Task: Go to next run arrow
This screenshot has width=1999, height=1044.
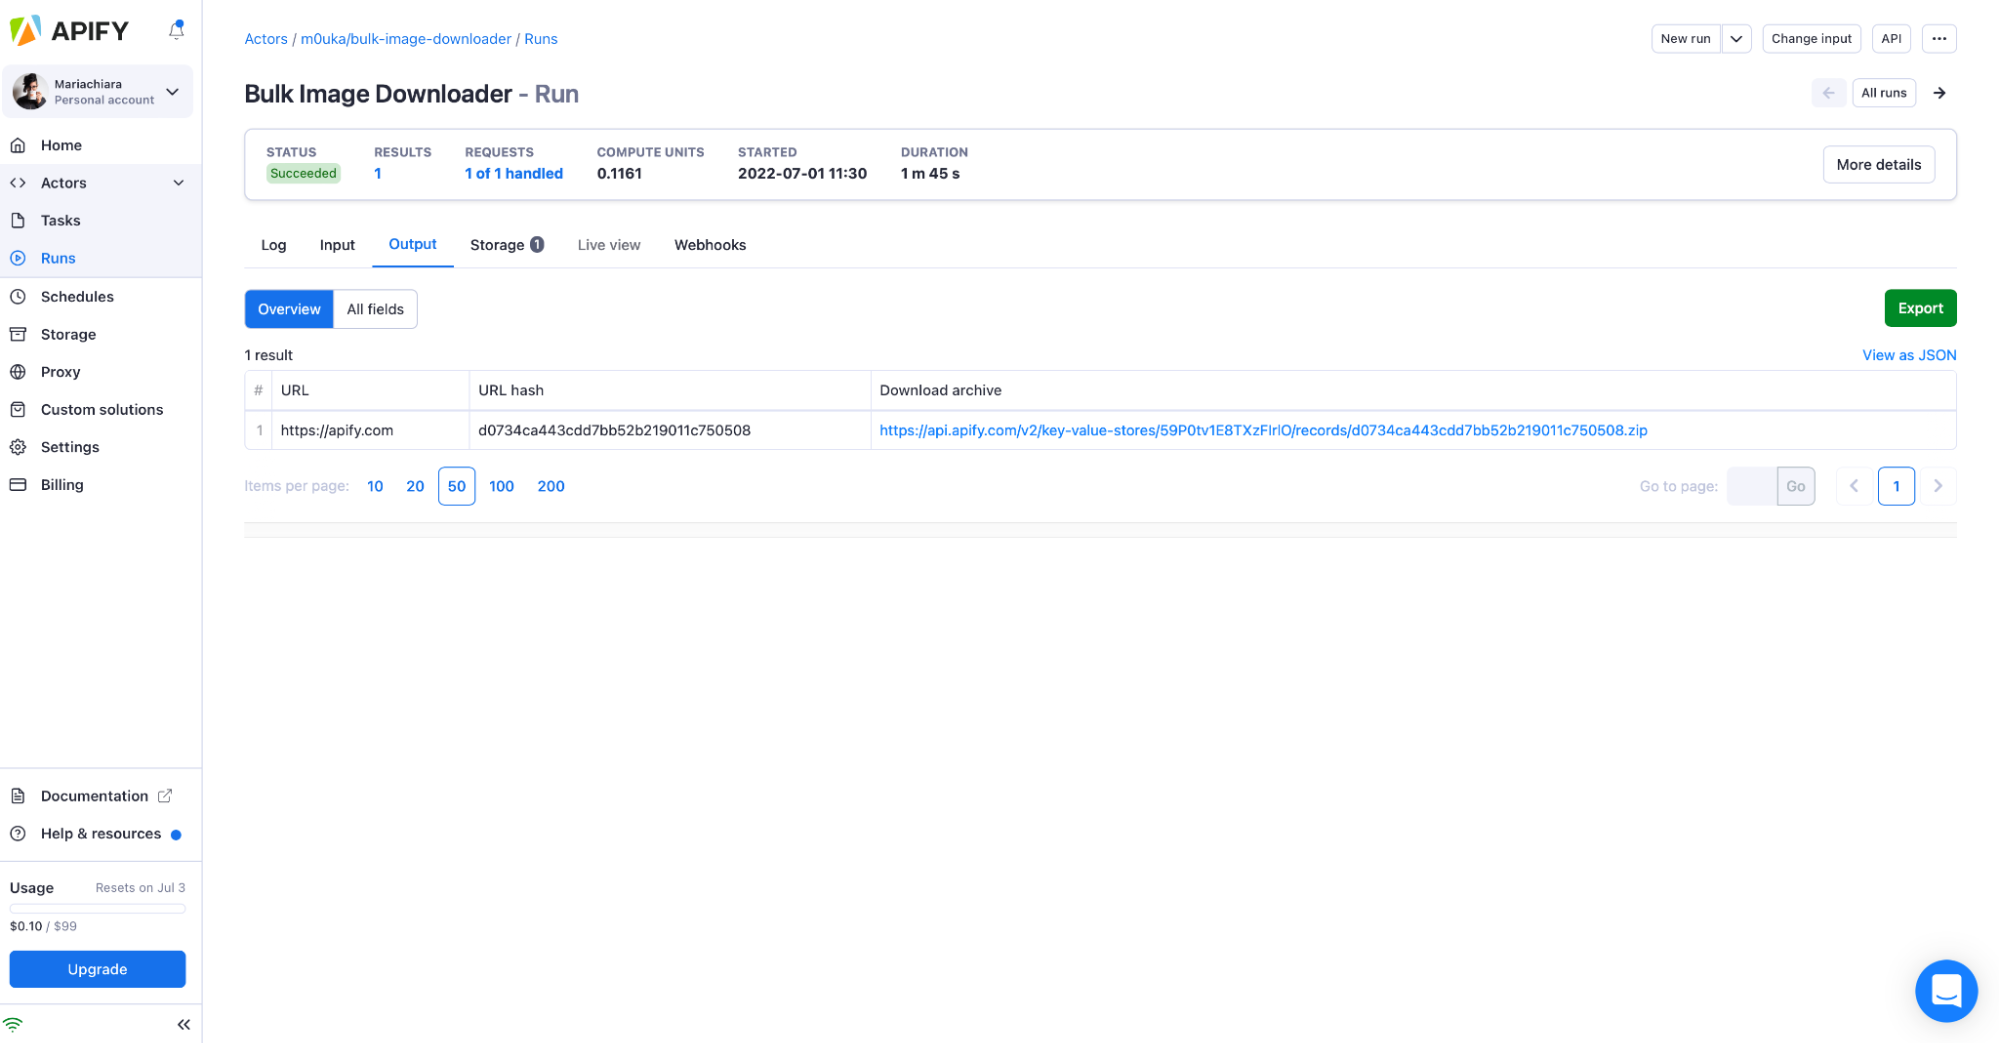Action: click(x=1939, y=93)
